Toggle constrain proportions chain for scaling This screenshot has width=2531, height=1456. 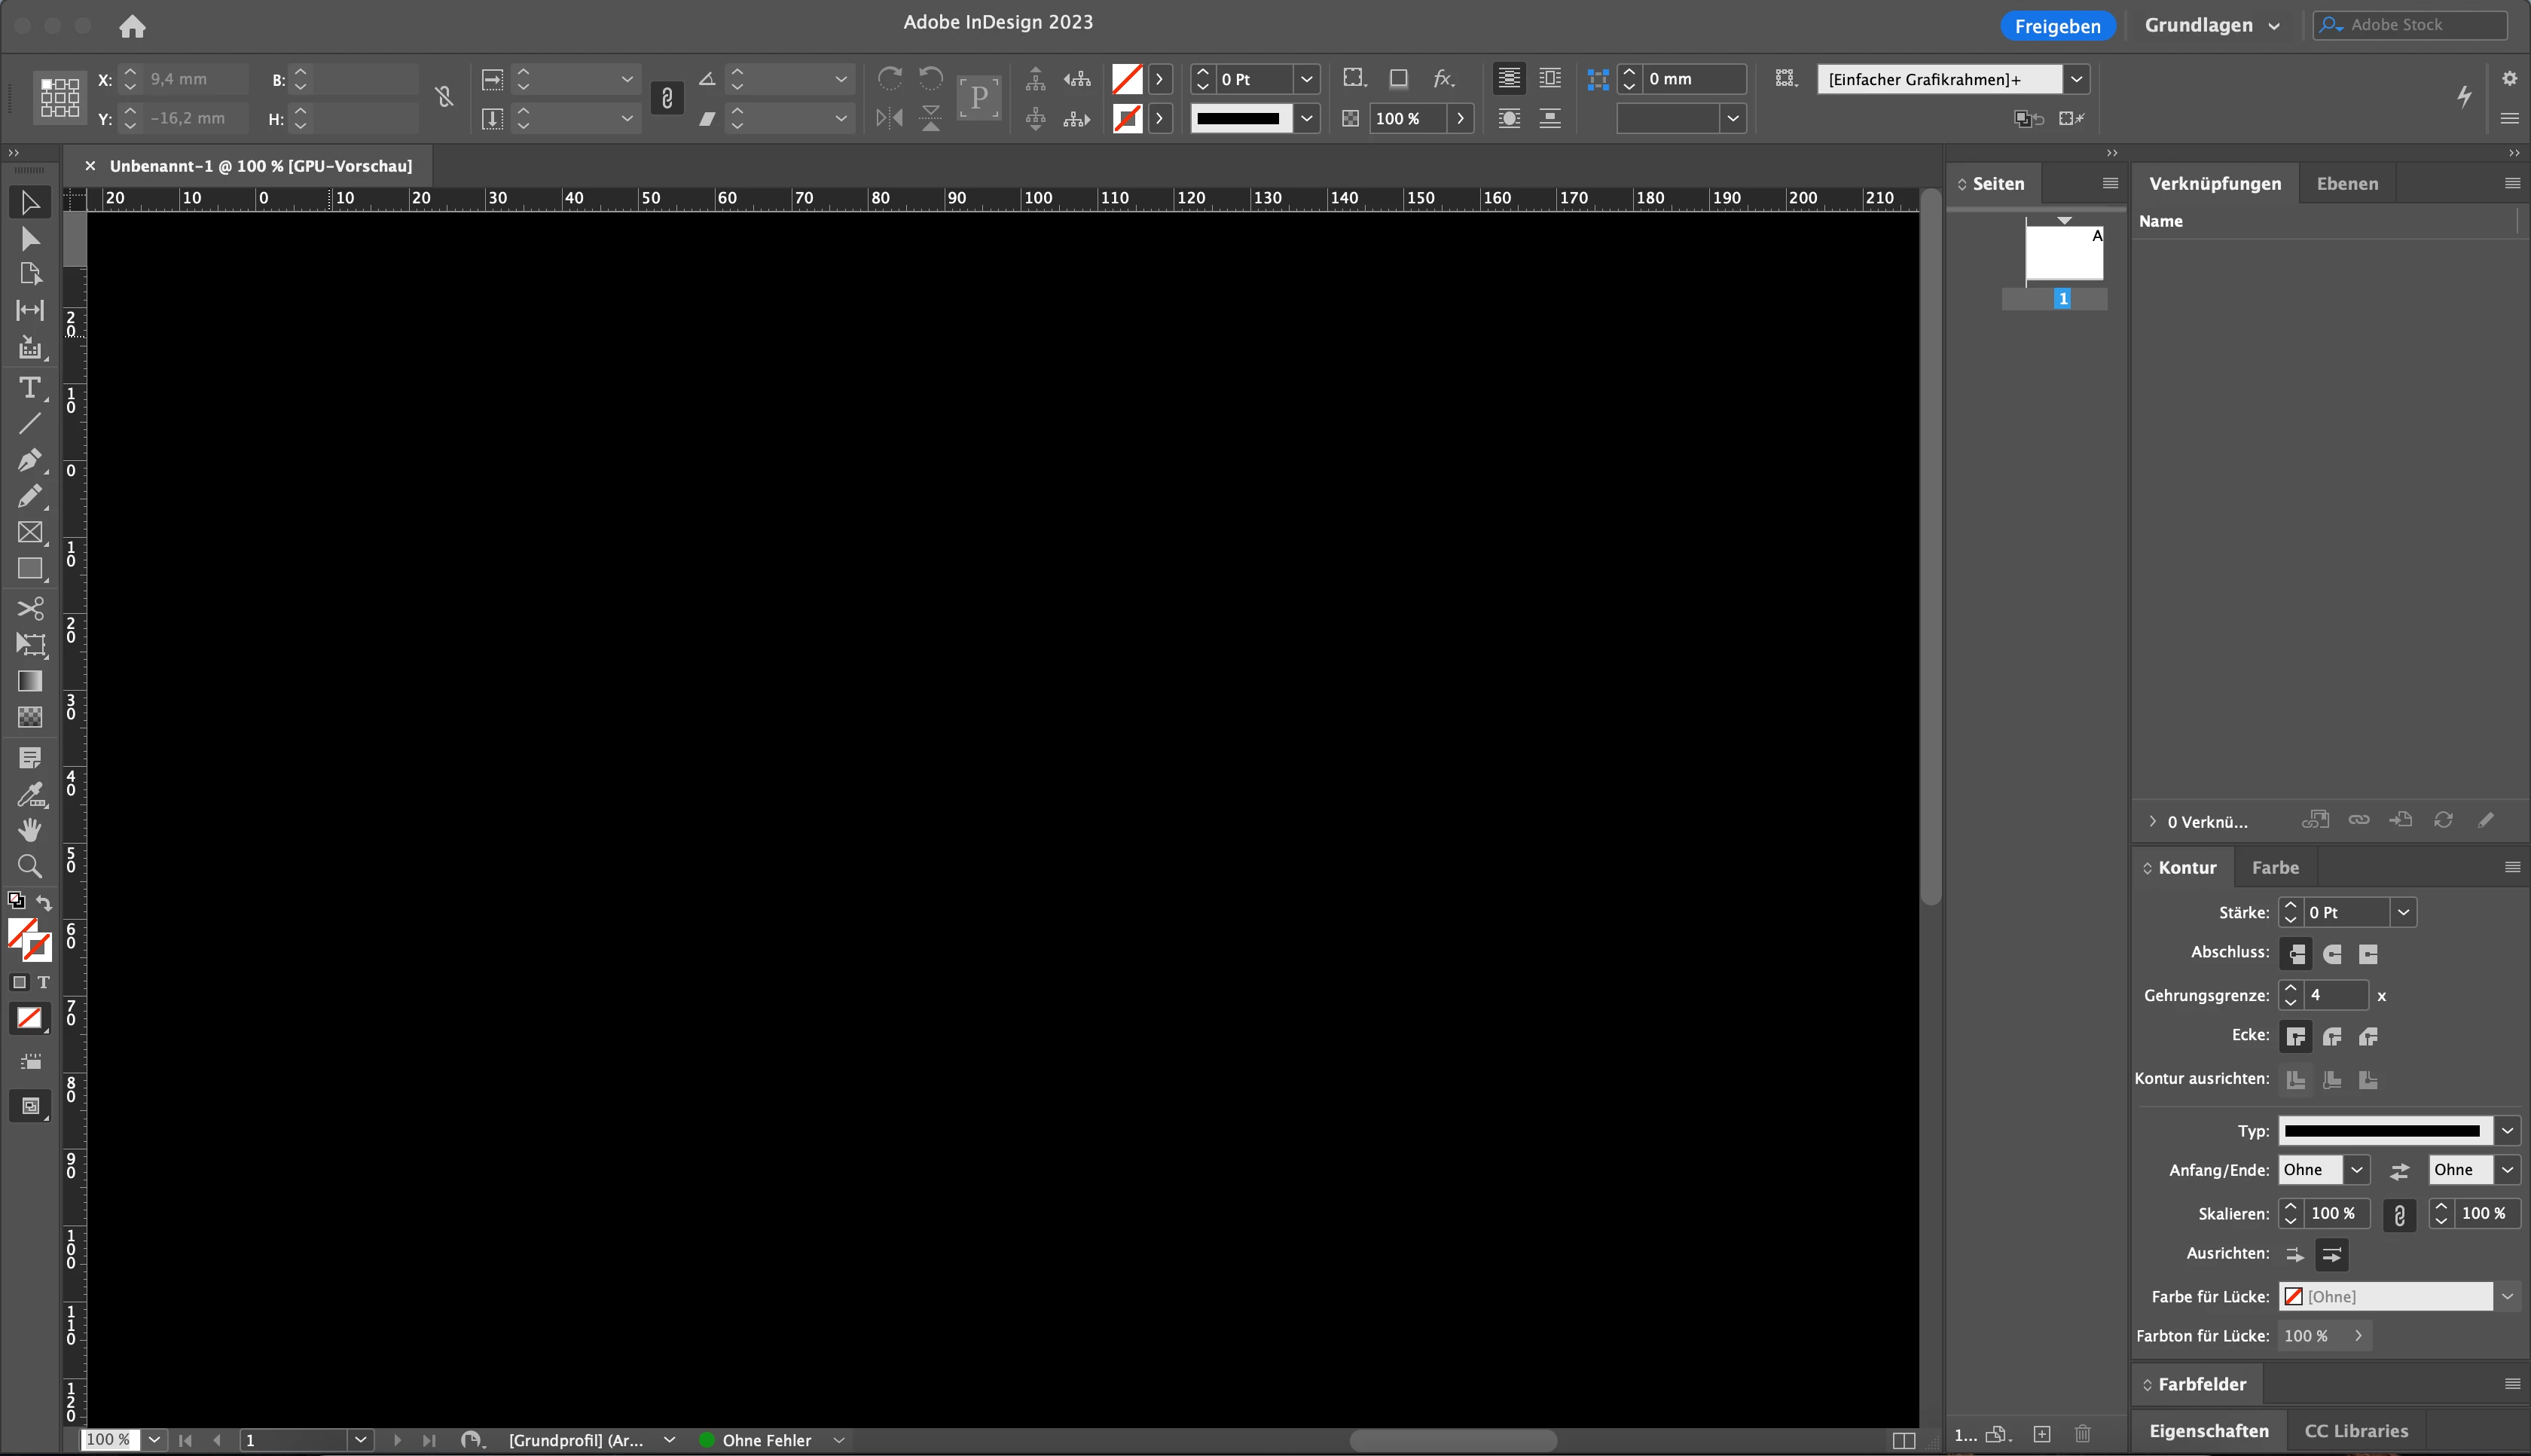667,98
